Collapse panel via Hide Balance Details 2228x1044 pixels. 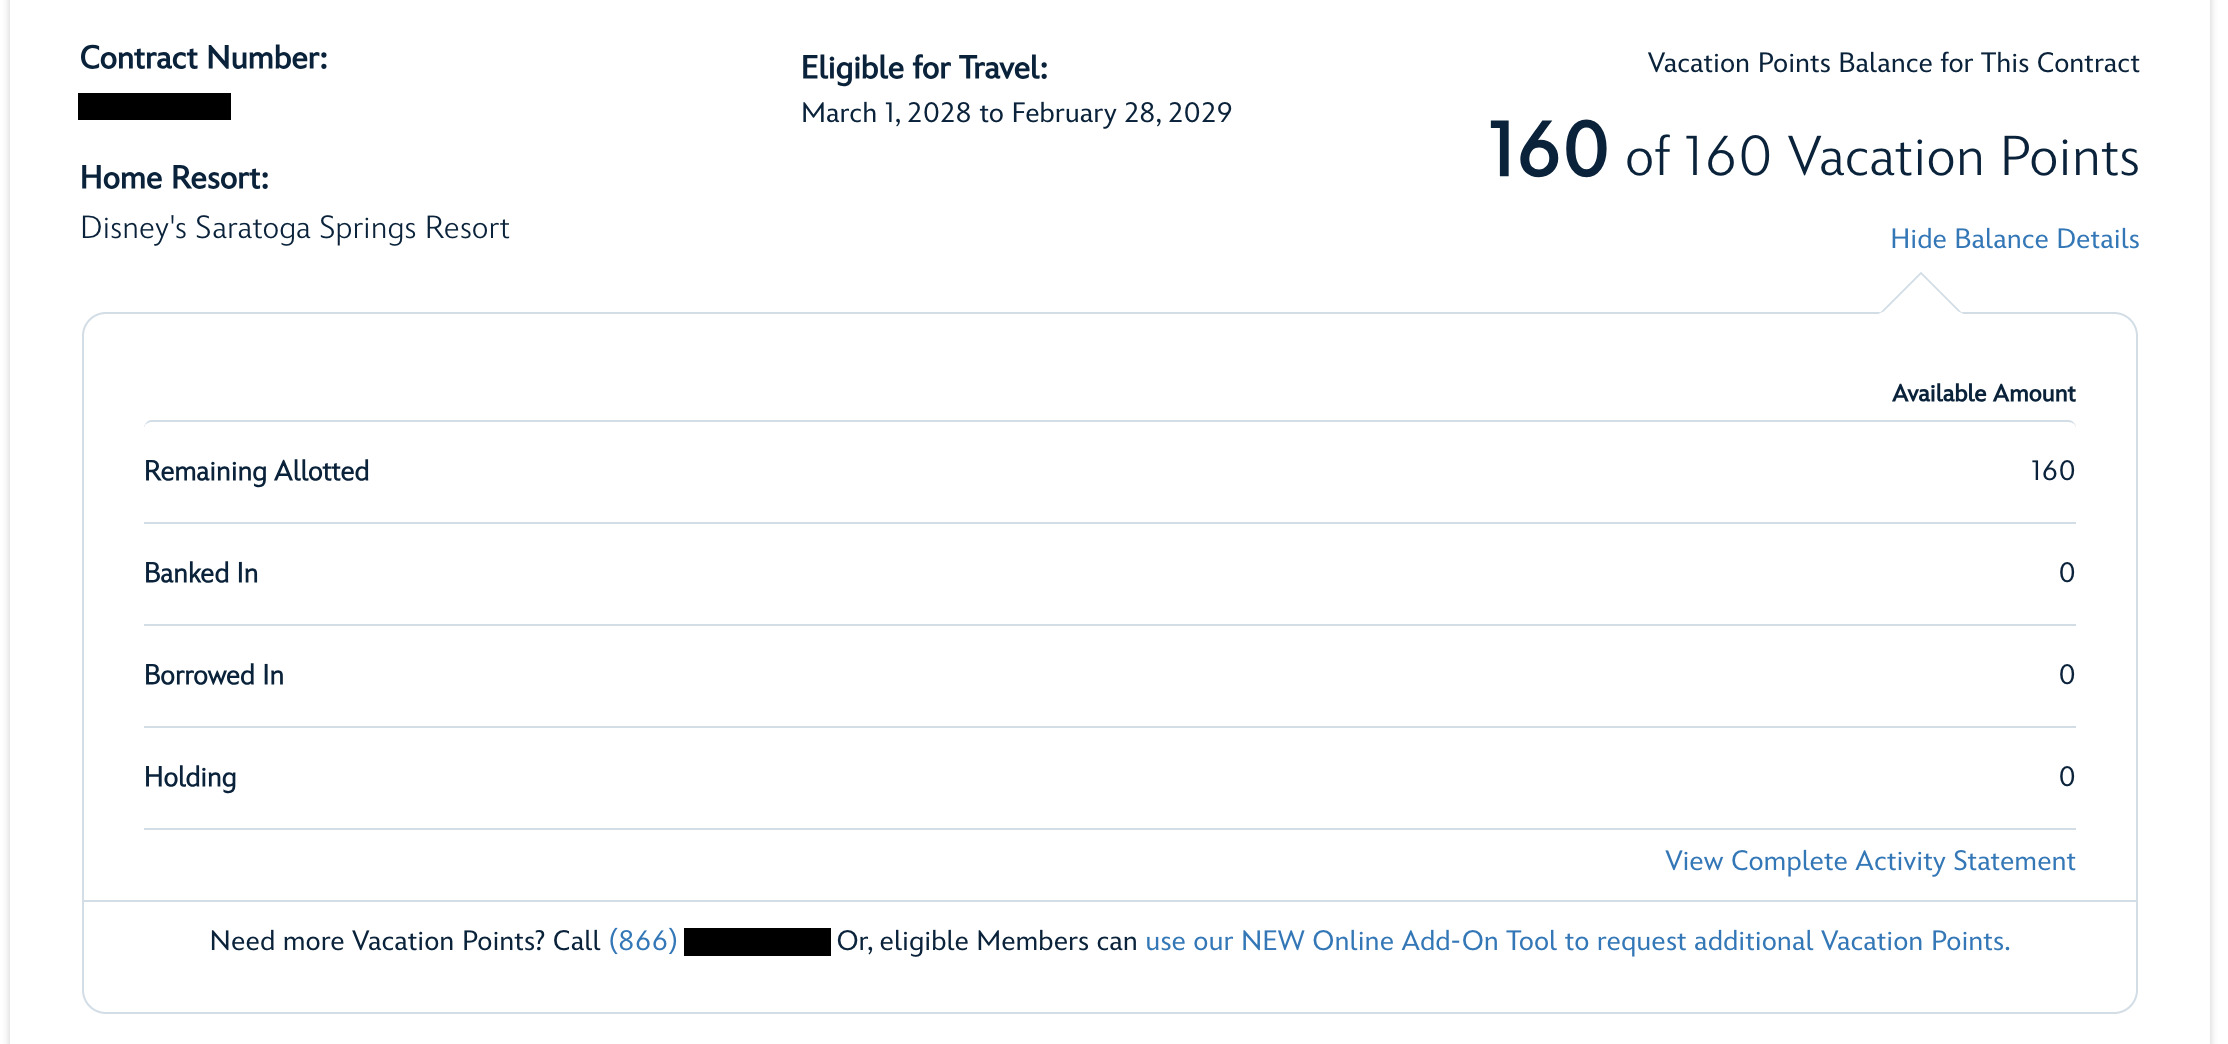point(2014,239)
